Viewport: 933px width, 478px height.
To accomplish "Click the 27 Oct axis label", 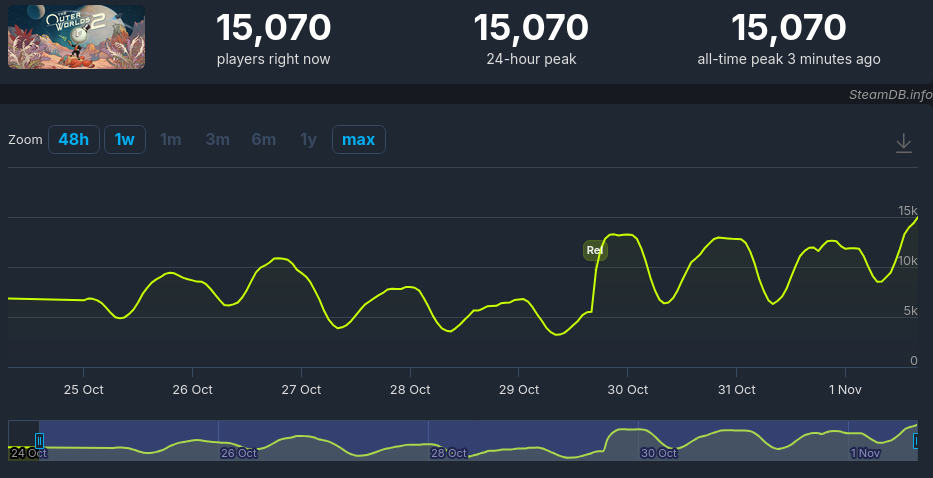I will point(301,390).
